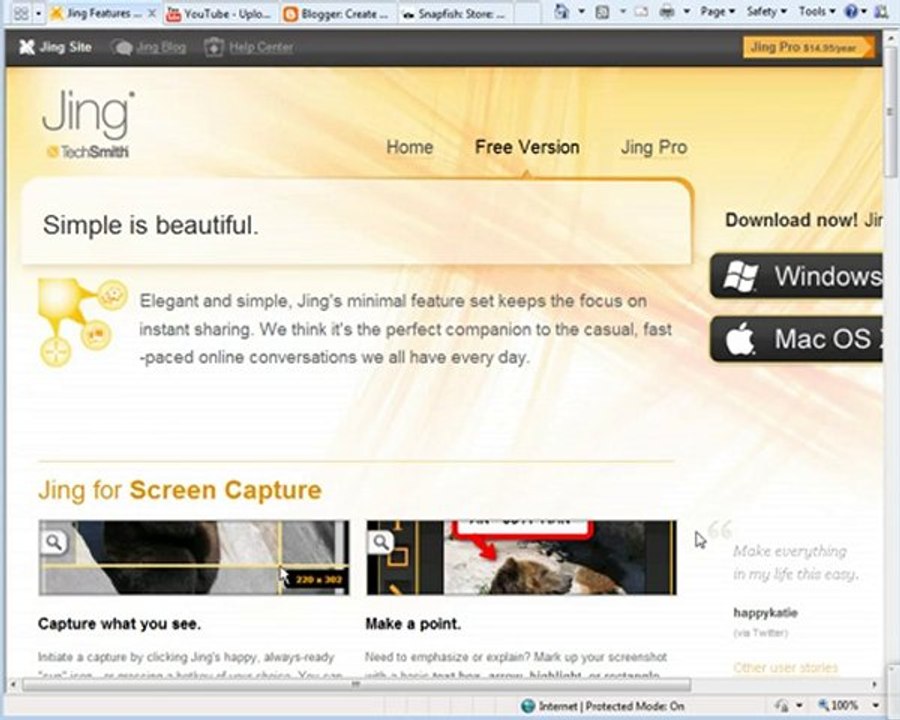Open the Quick Tabs grid icon

[x=21, y=13]
